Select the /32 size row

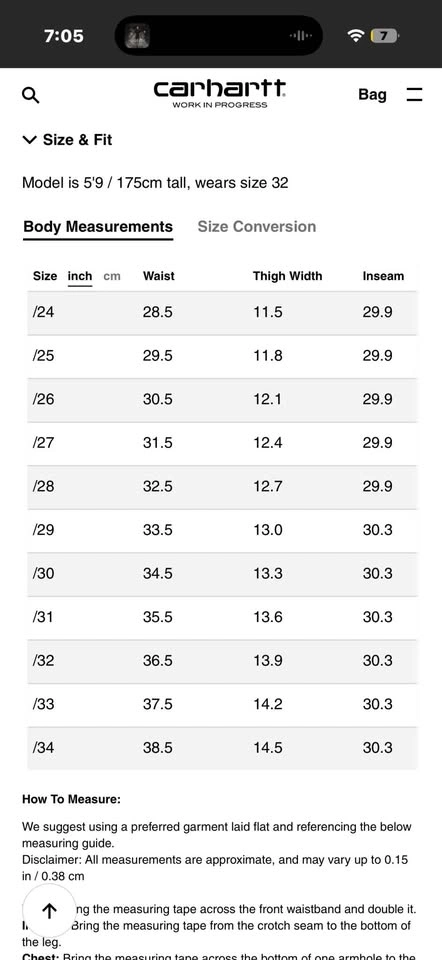pyautogui.click(x=222, y=661)
